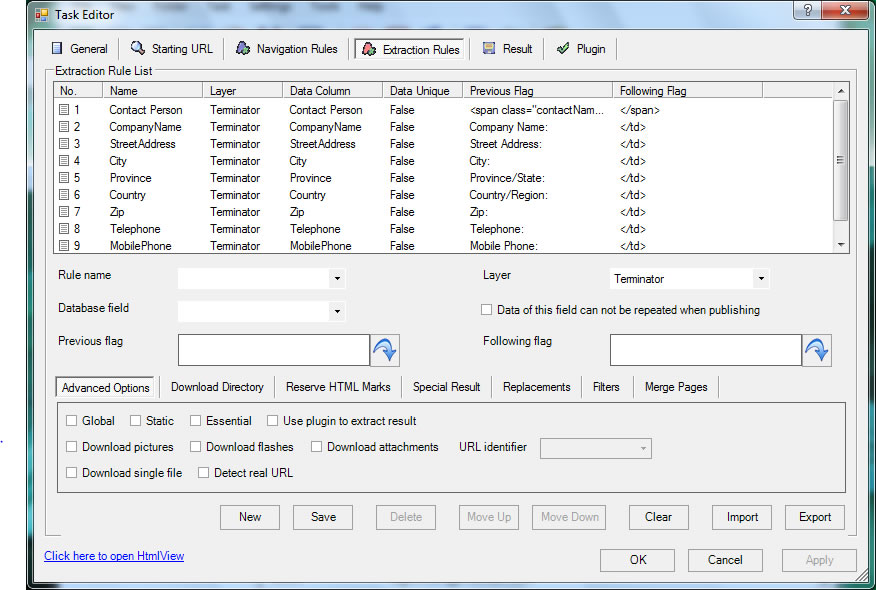Viewport: 876px width, 590px height.
Task: Click the Plugin tab's checkmark icon
Action: (x=563, y=49)
